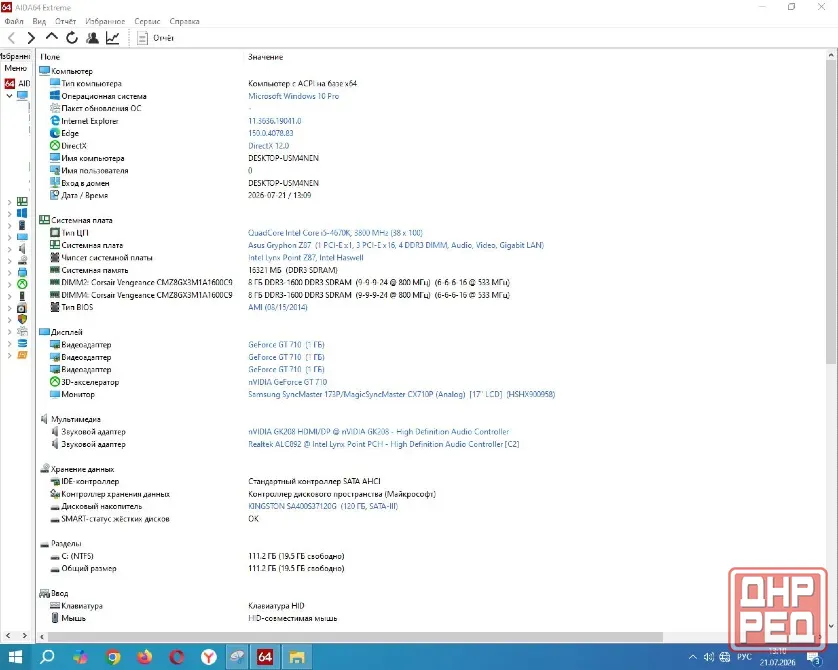The width and height of the screenshot is (838, 670).
Task: Open the Samsung SyncMaster 173P monitor link
Action: click(x=401, y=394)
